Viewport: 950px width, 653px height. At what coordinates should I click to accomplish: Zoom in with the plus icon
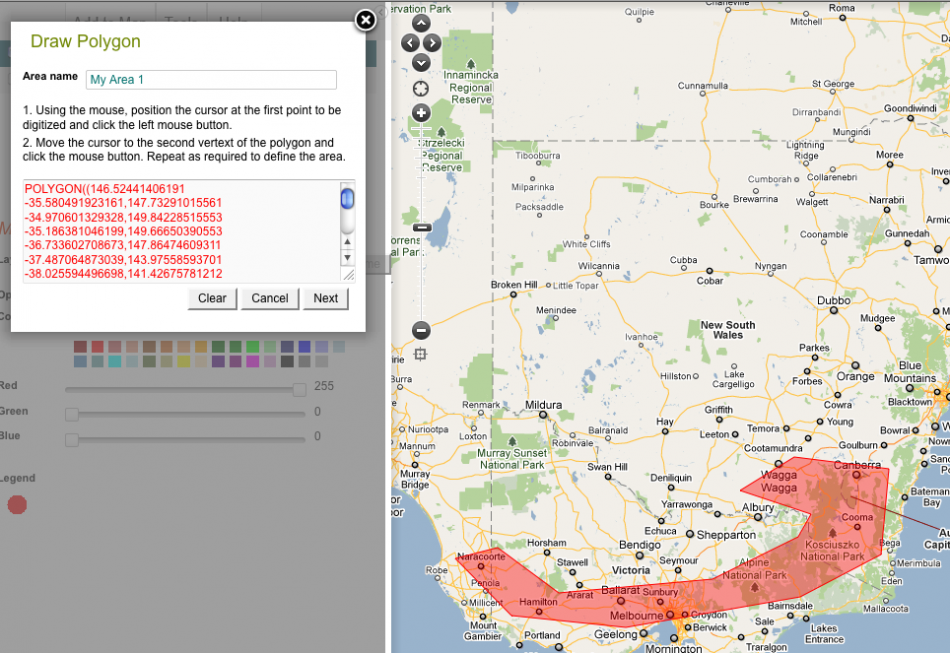tap(421, 113)
